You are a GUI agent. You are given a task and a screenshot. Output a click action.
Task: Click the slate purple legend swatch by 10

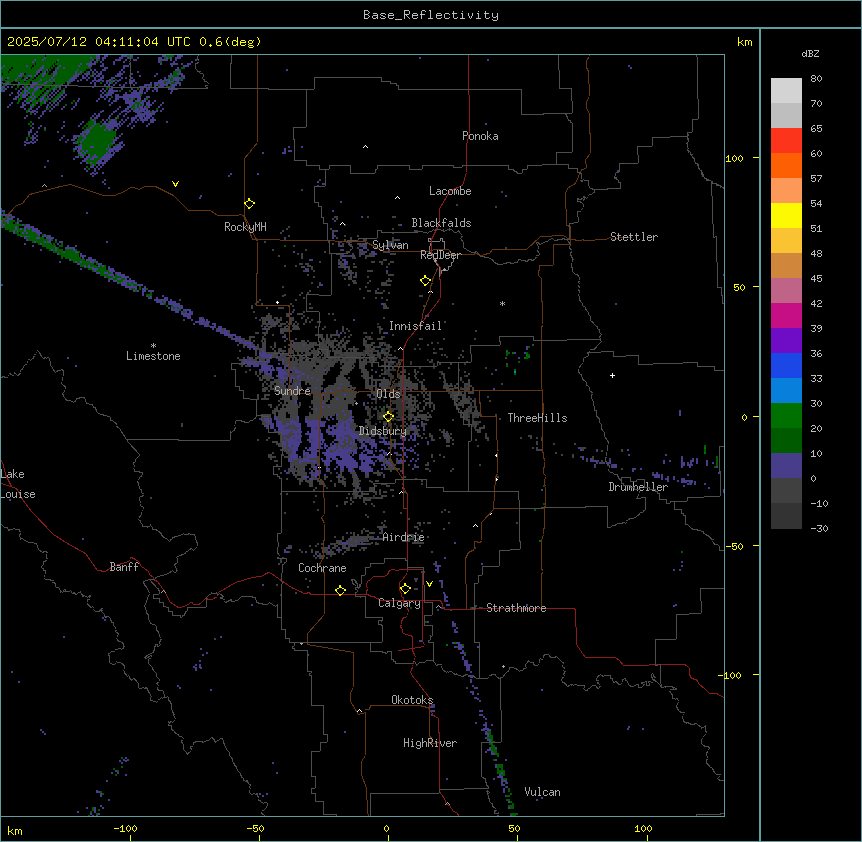click(786, 466)
